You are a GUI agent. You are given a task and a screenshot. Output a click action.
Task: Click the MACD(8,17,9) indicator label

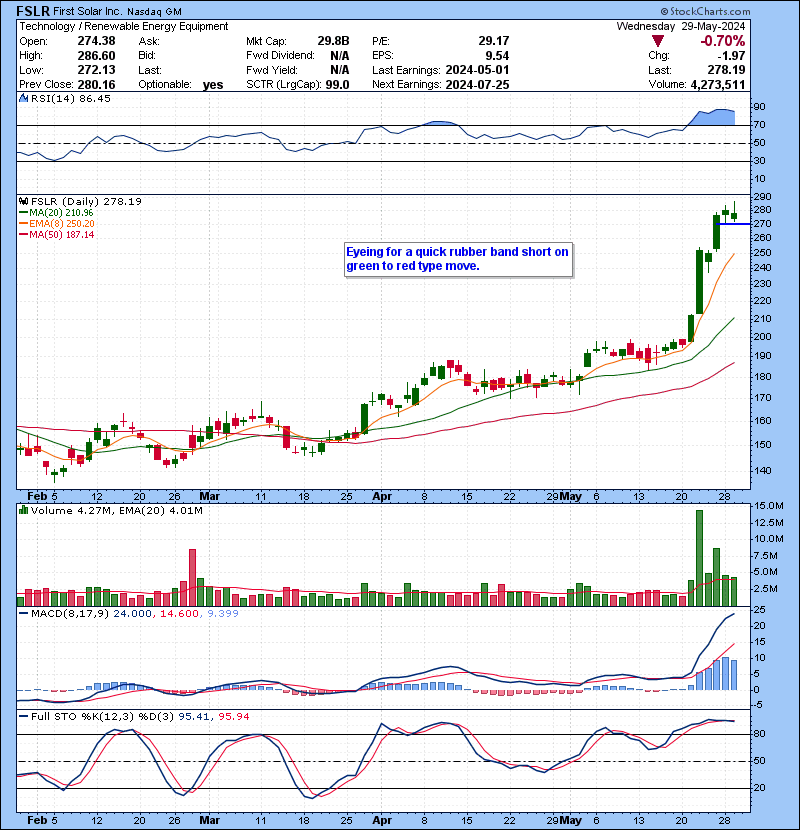click(x=70, y=614)
